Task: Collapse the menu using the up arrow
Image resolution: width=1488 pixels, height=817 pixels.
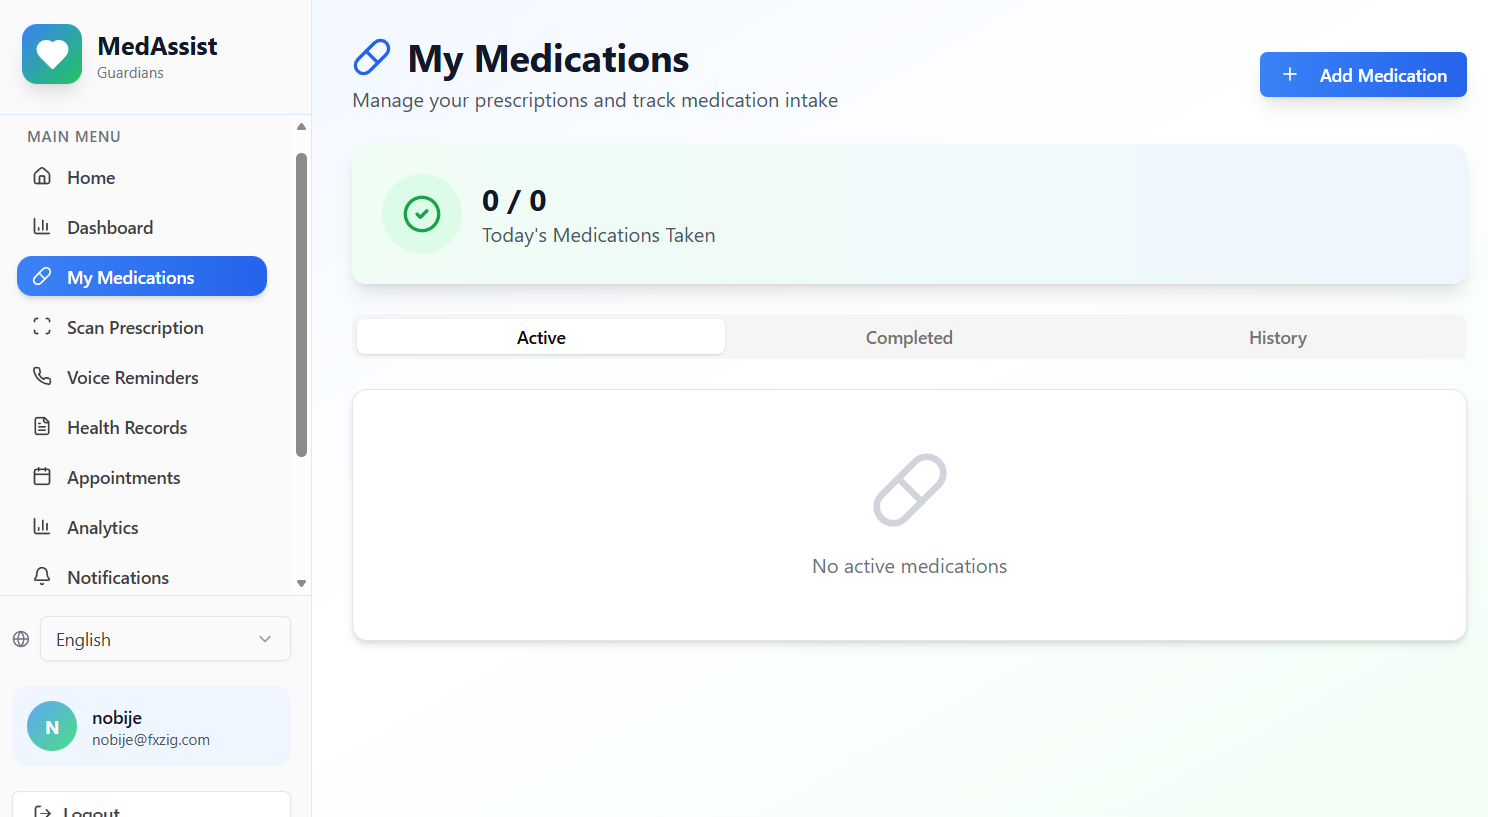Action: click(x=300, y=126)
